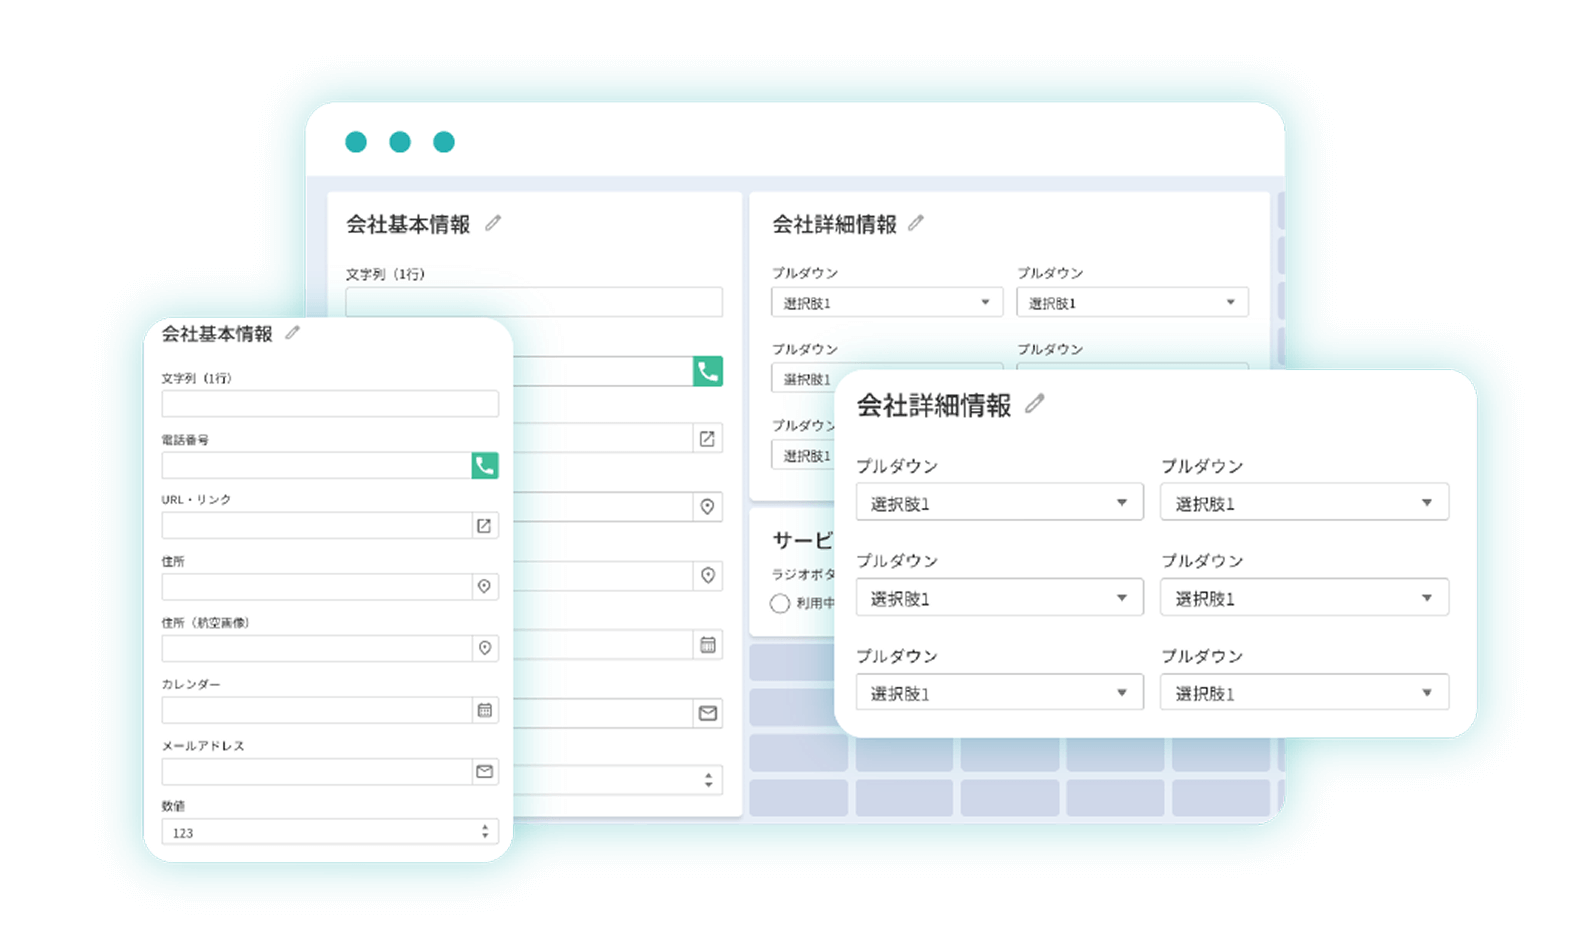
Task: Open bottom-left 選択肢1 dropdown in foreground card
Action: [x=998, y=693]
